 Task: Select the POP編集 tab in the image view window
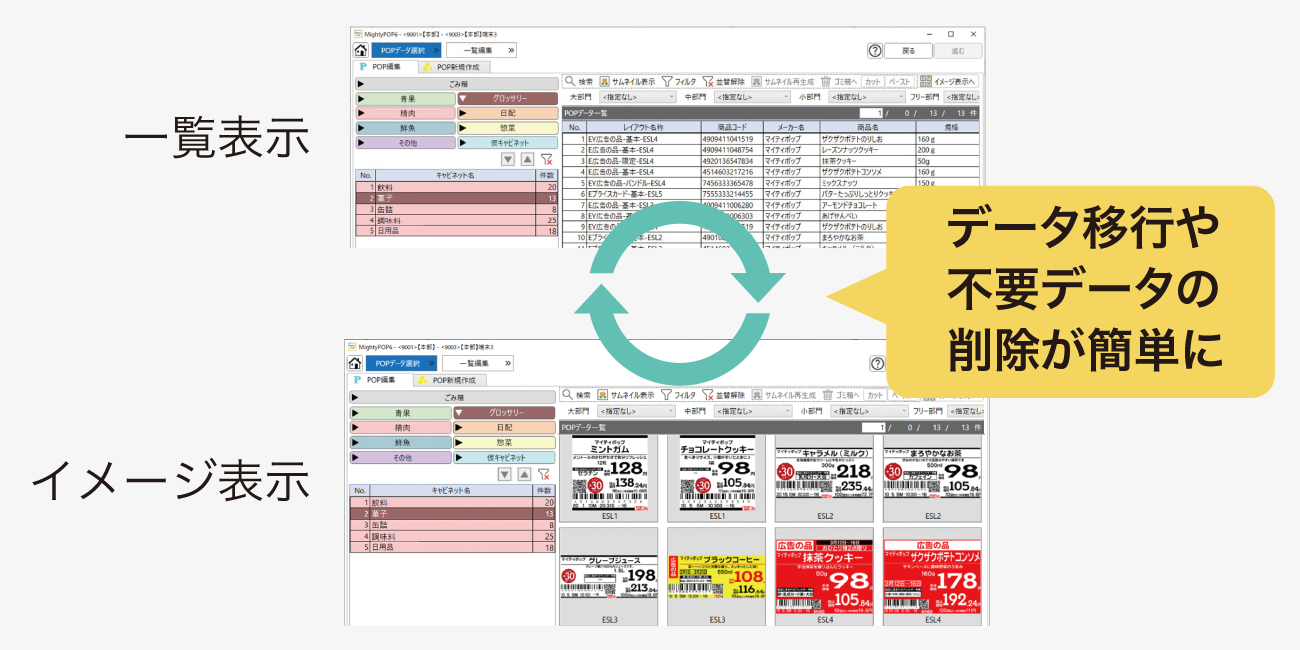click(379, 380)
